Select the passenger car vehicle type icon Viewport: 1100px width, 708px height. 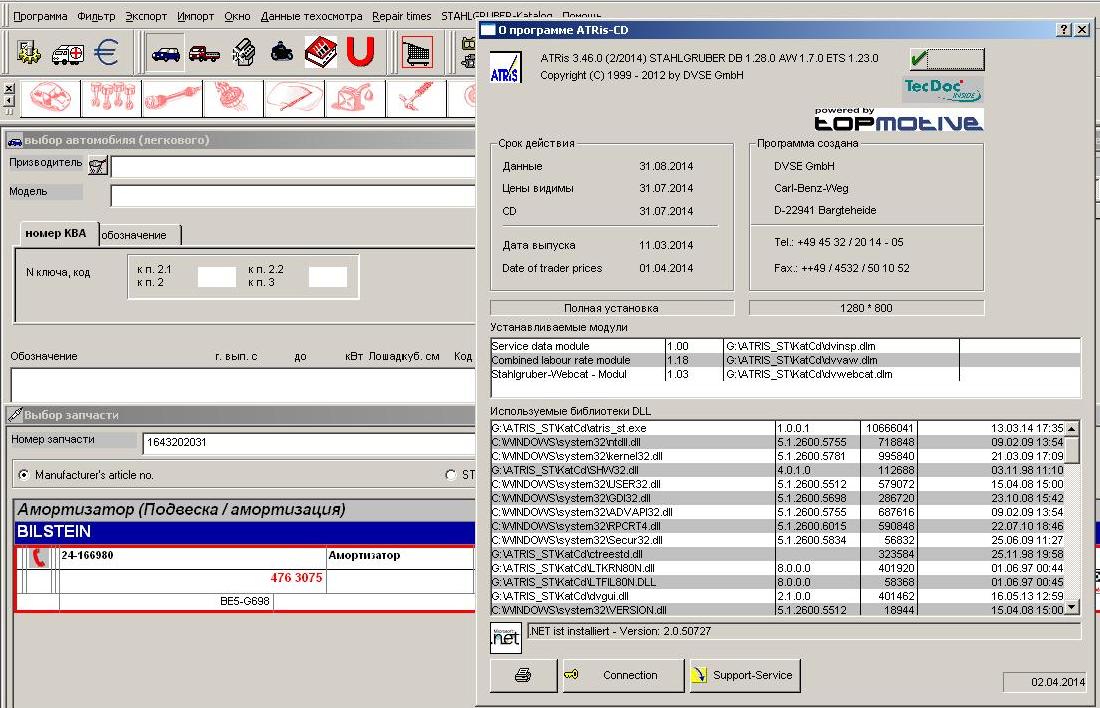pyautogui.click(x=166, y=53)
